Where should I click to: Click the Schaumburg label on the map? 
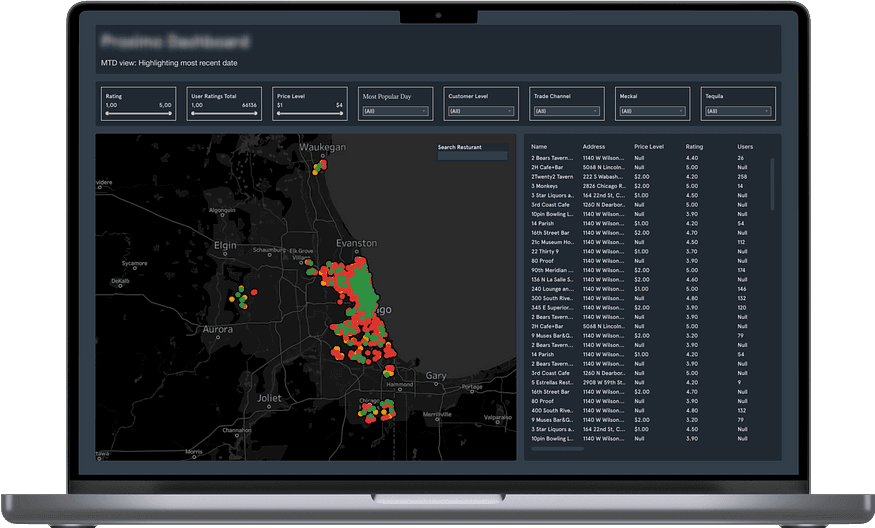point(269,250)
